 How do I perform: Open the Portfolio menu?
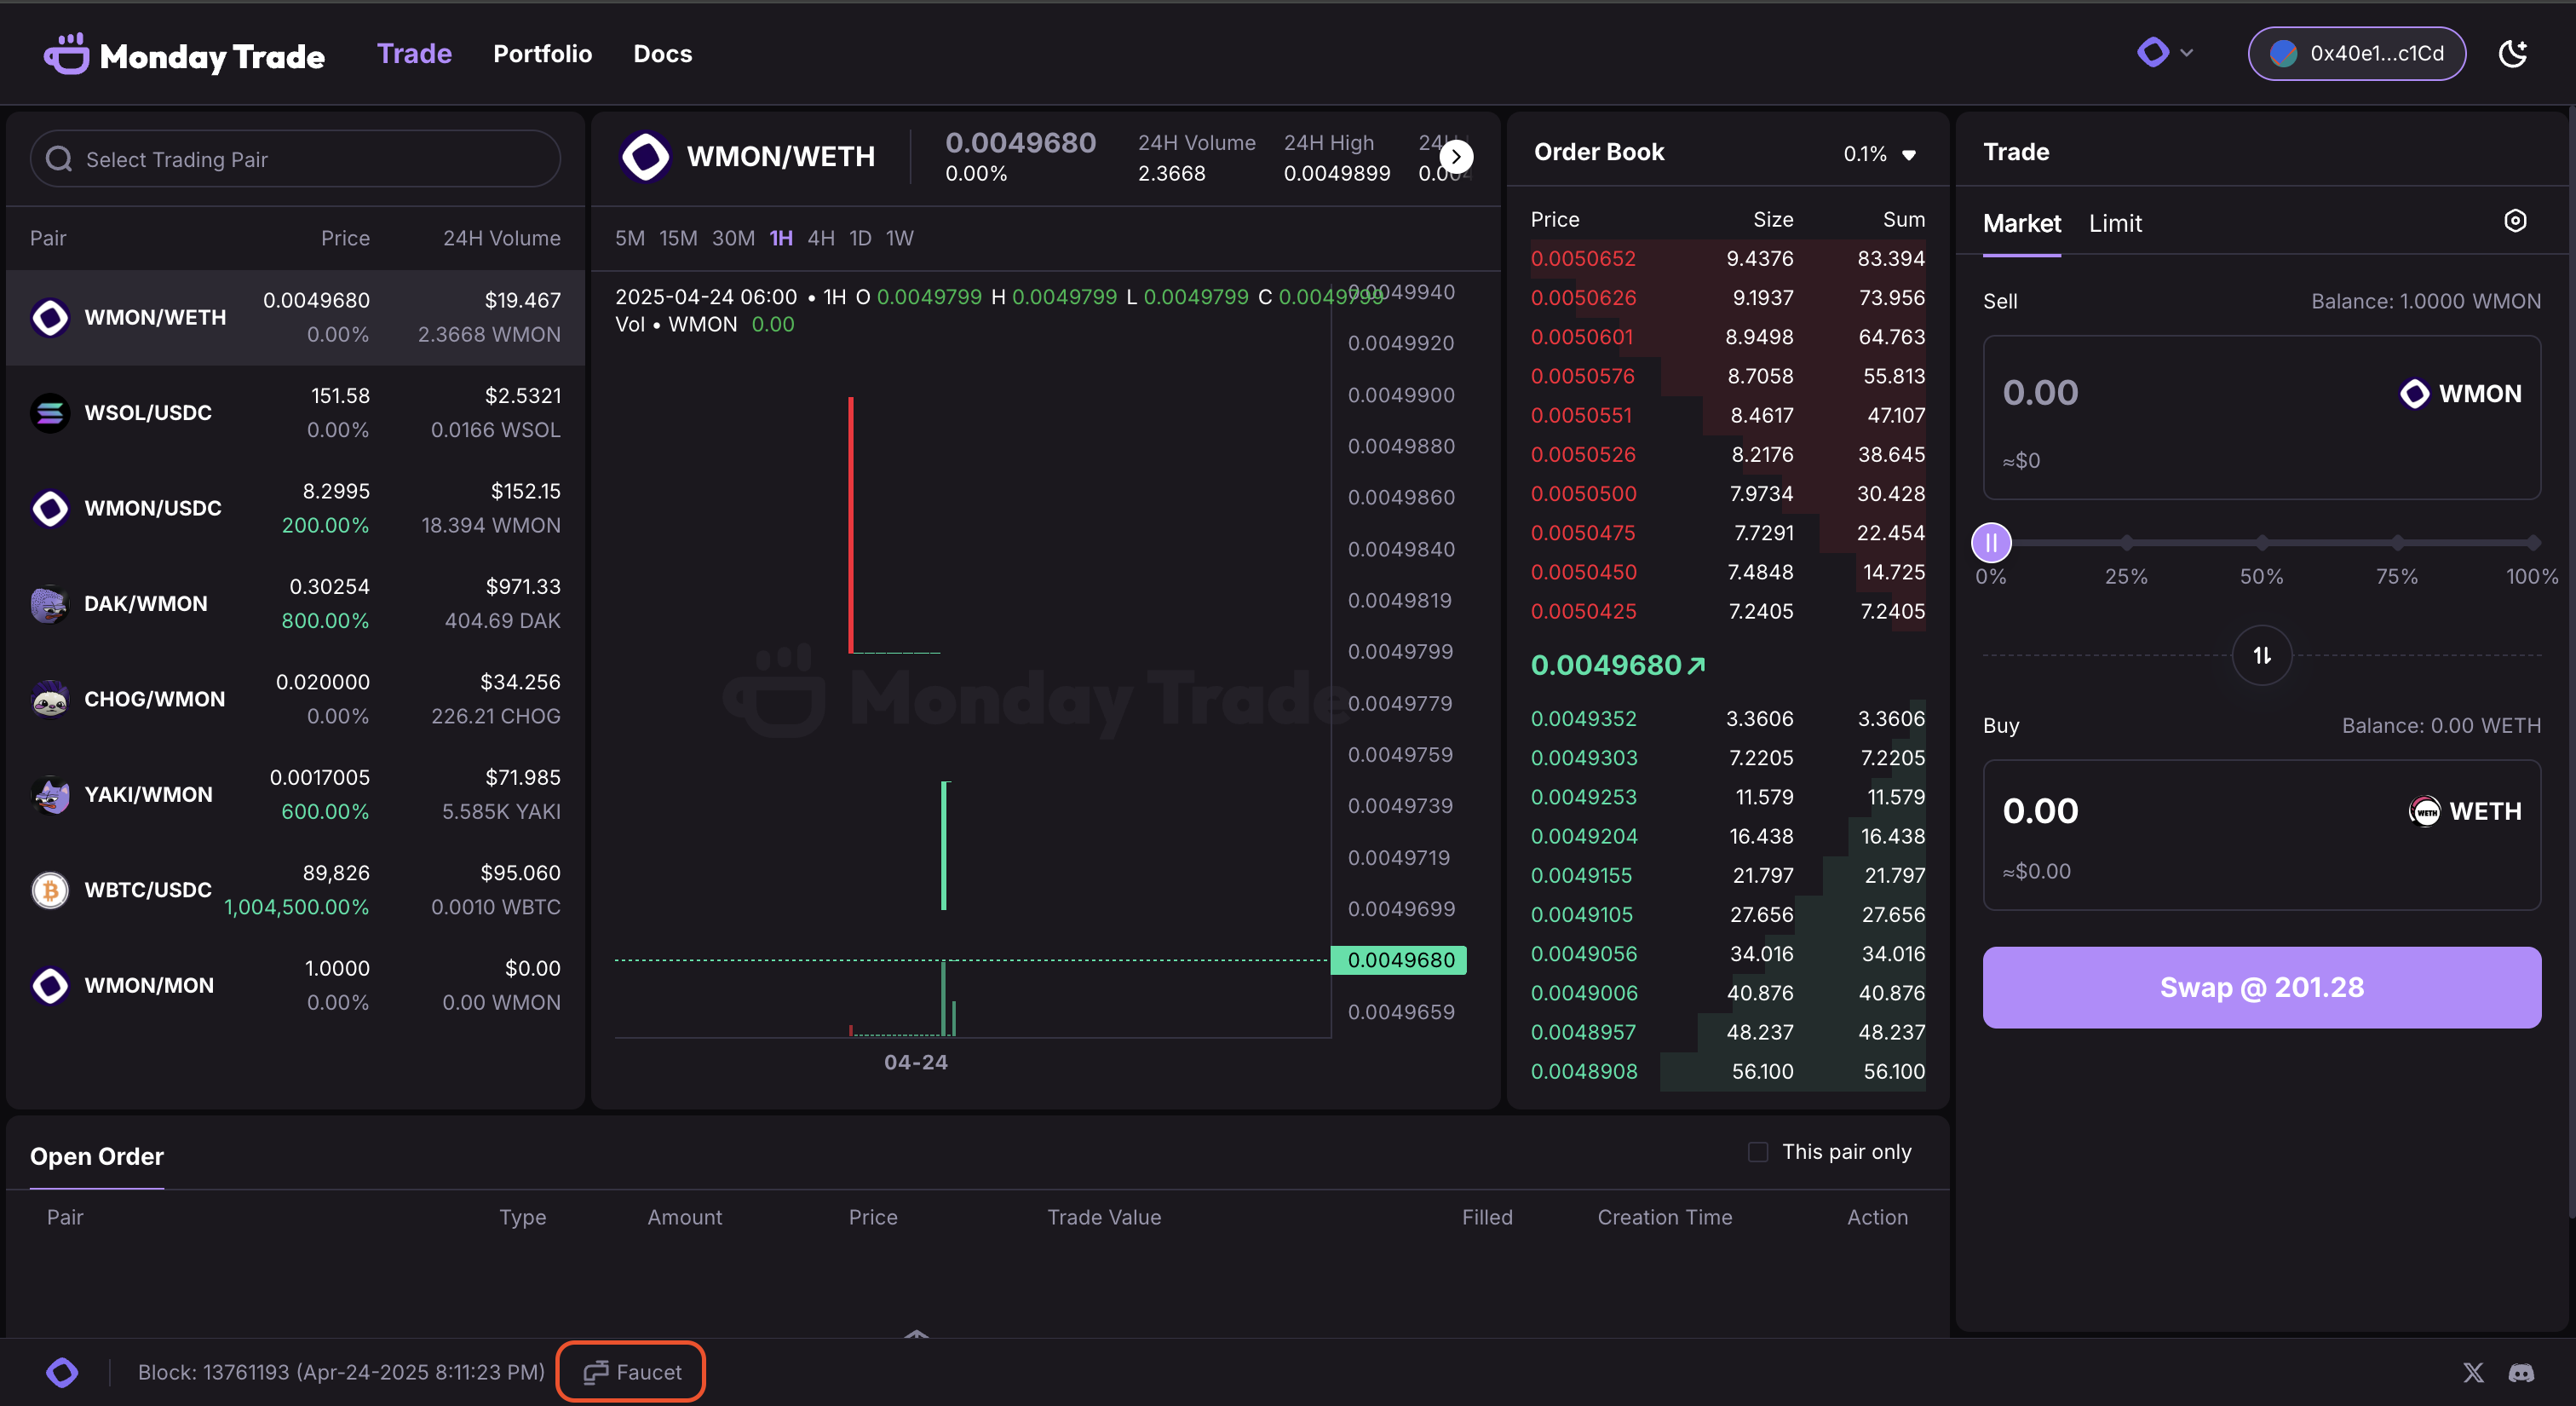542,54
